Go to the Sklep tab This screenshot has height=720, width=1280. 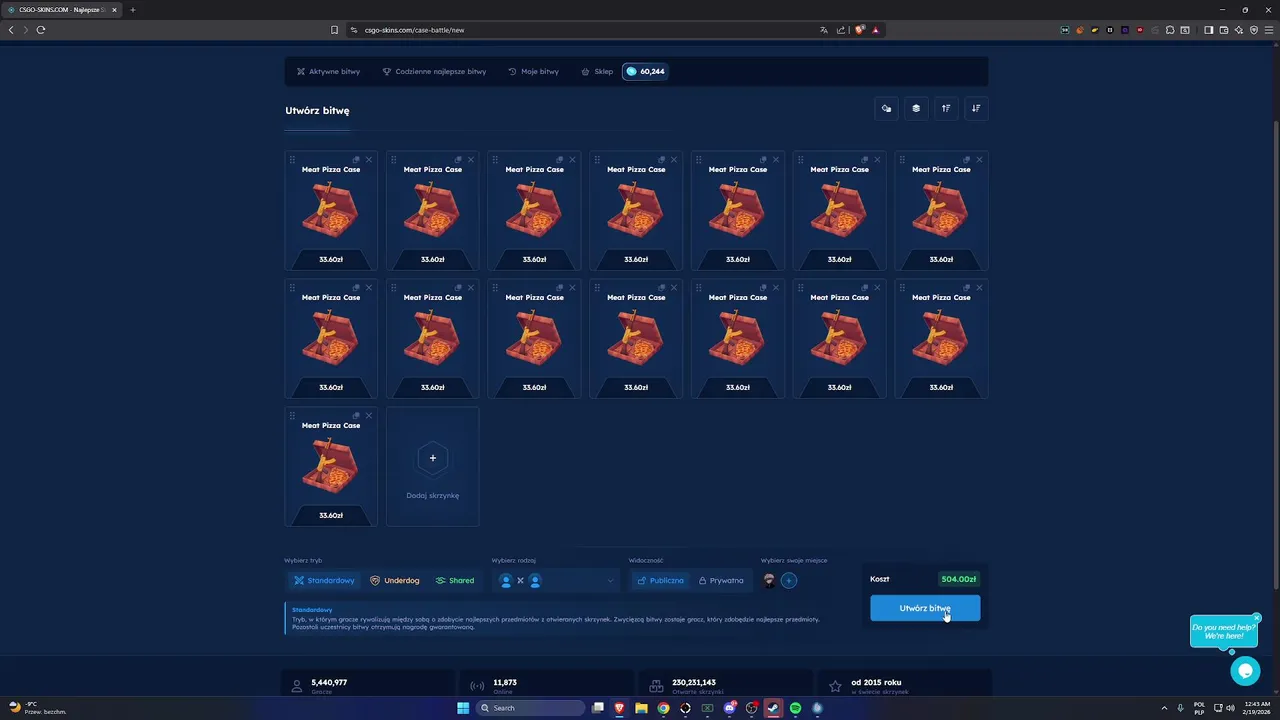[597, 72]
